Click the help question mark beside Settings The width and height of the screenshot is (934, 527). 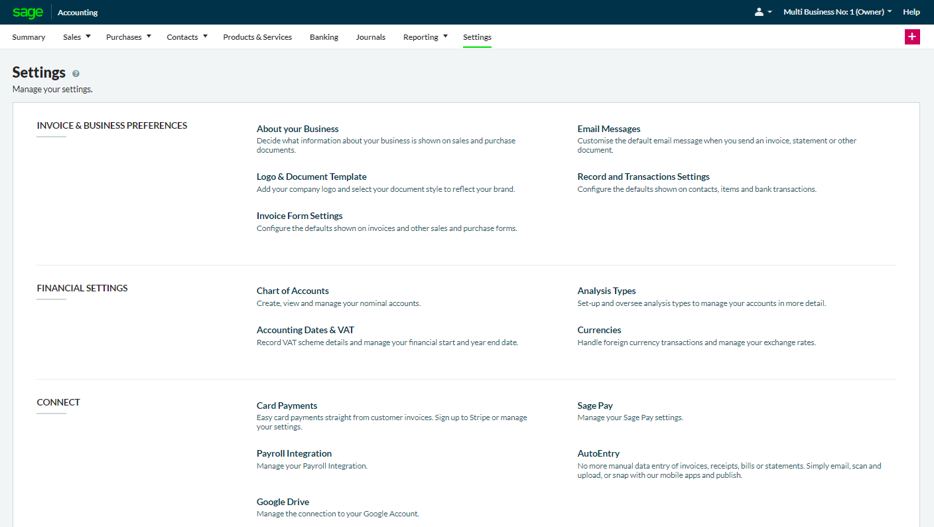point(76,74)
